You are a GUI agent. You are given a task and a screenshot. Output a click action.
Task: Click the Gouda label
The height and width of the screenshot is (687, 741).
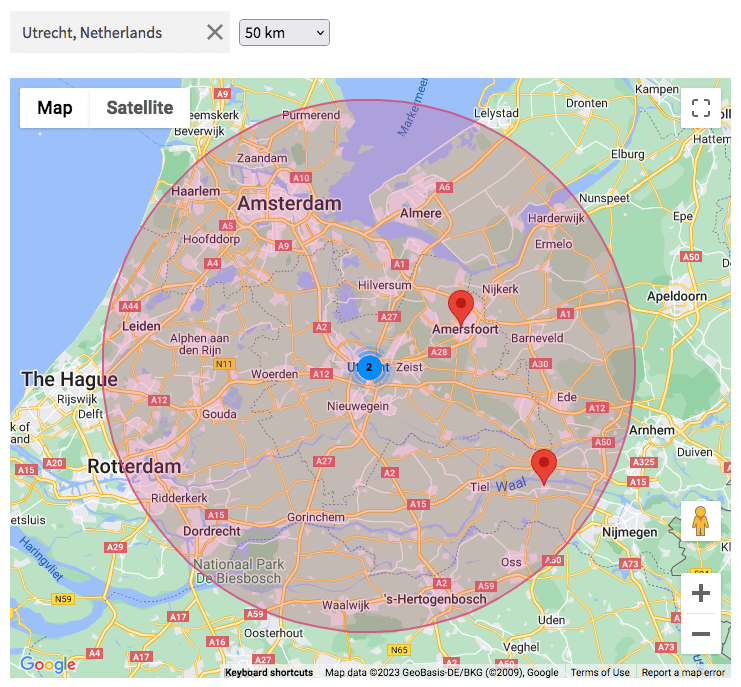click(x=219, y=414)
